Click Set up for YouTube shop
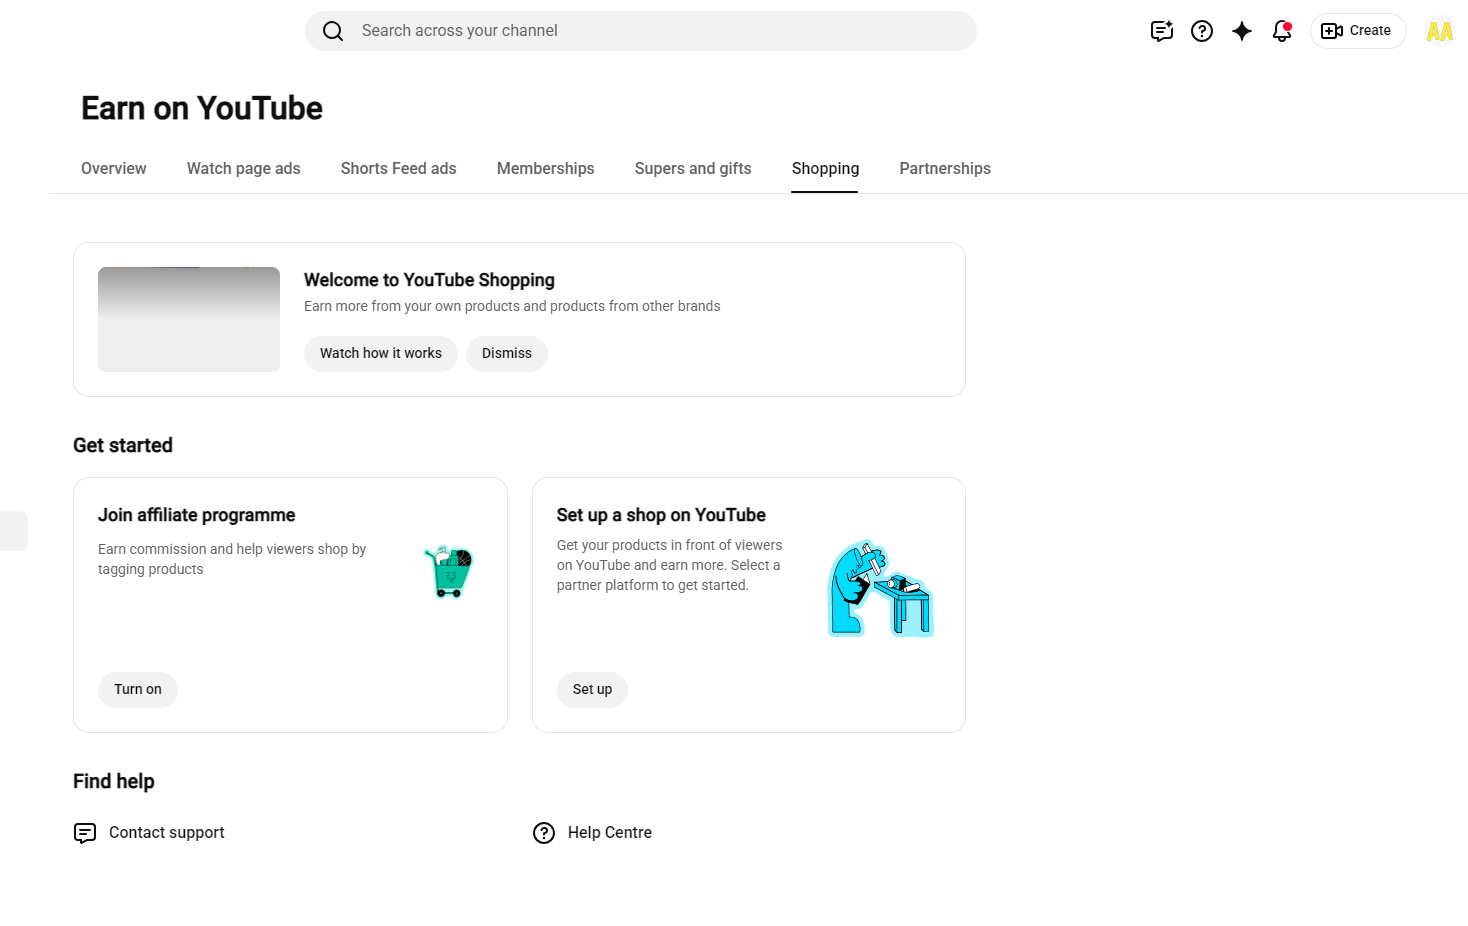The height and width of the screenshot is (926, 1468). click(x=592, y=690)
